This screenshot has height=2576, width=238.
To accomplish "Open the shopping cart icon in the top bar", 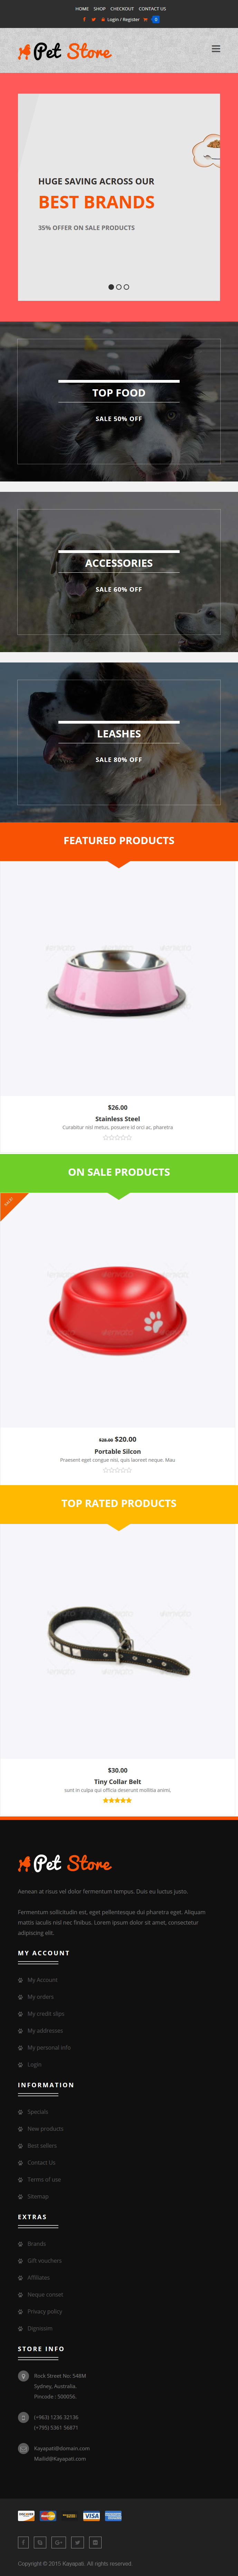I will [x=145, y=19].
